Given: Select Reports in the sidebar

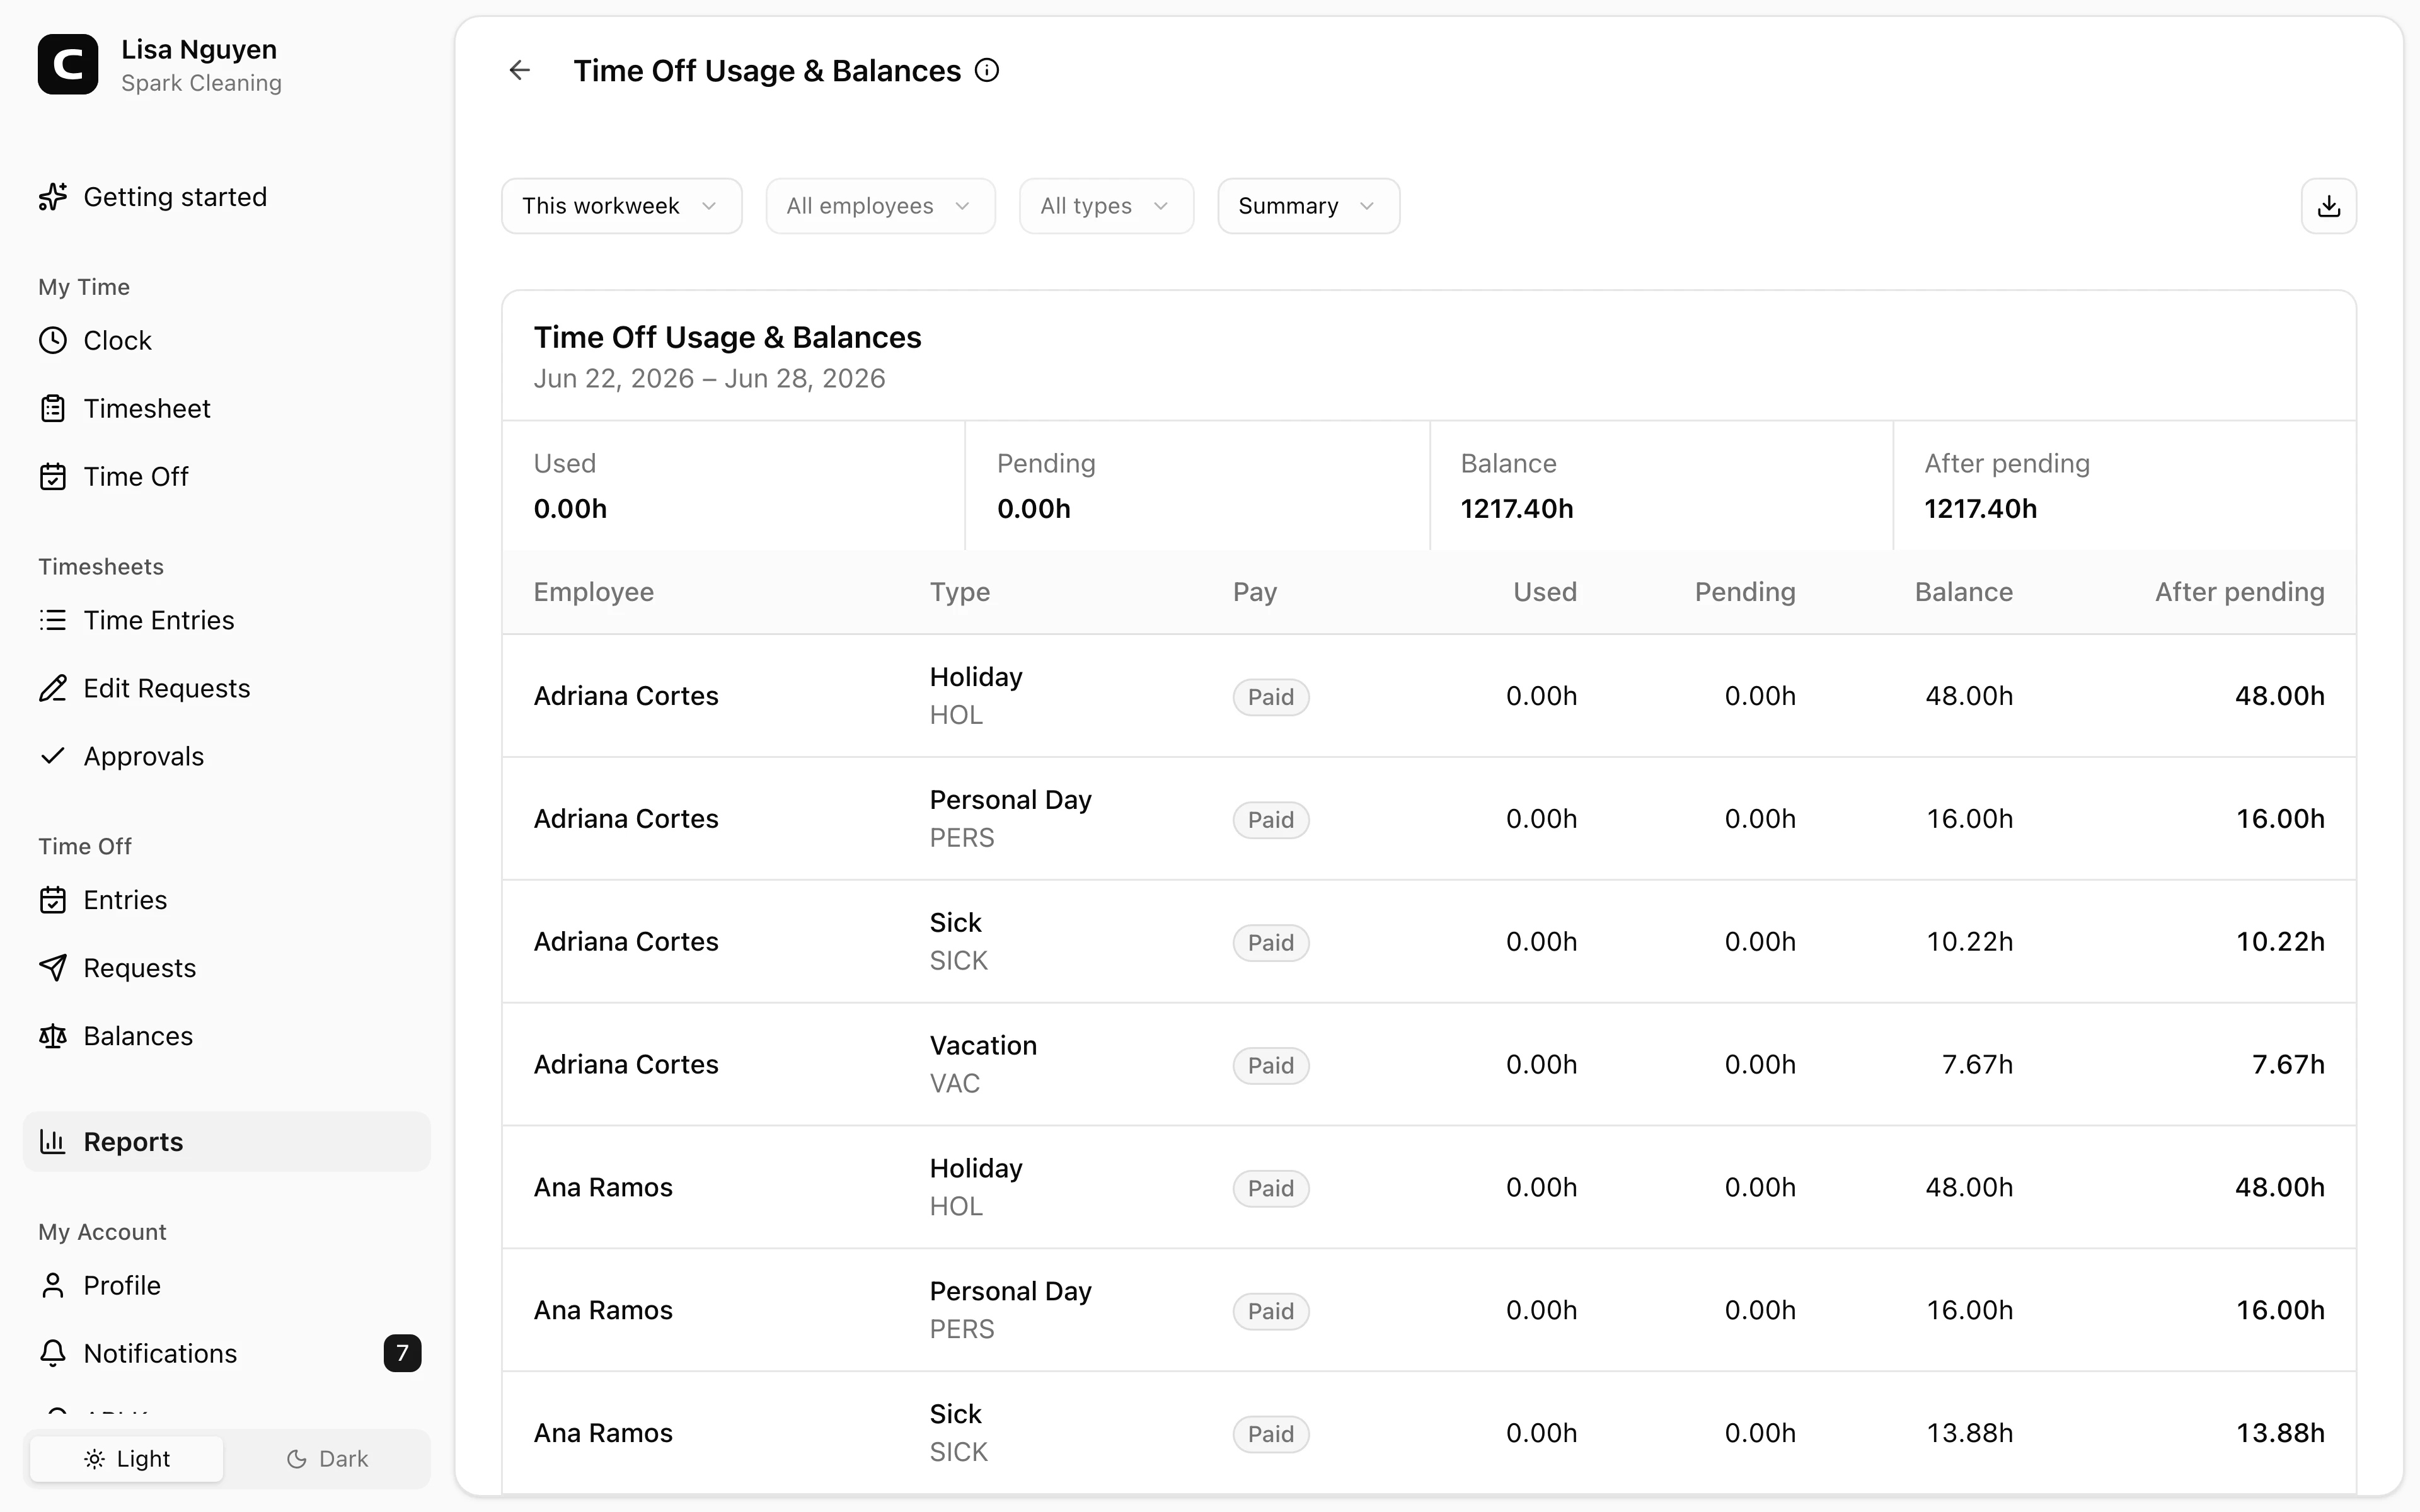Looking at the screenshot, I should [x=227, y=1142].
